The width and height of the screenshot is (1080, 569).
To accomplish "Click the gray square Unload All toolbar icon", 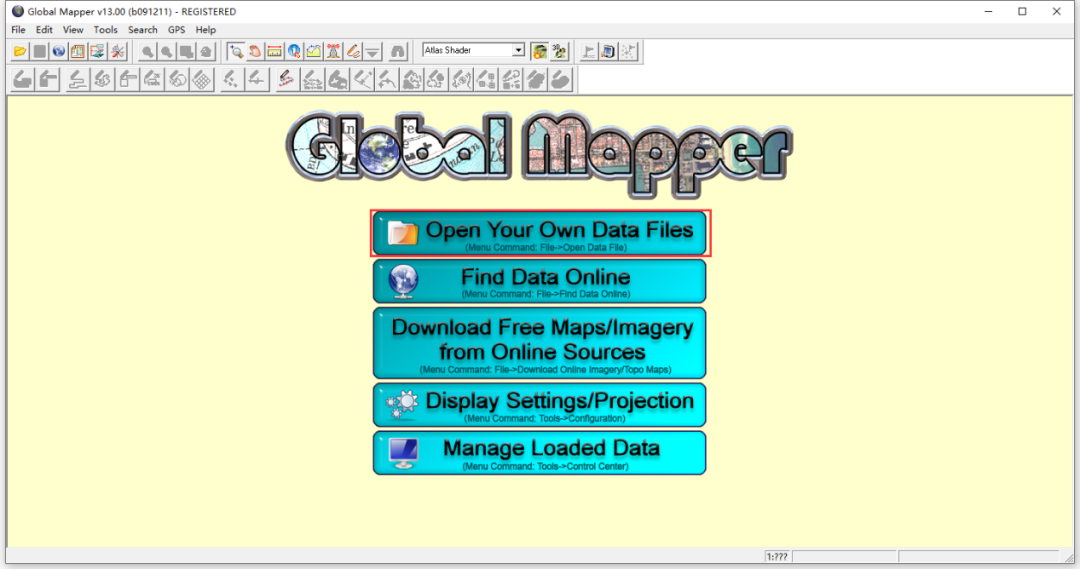I will [39, 51].
